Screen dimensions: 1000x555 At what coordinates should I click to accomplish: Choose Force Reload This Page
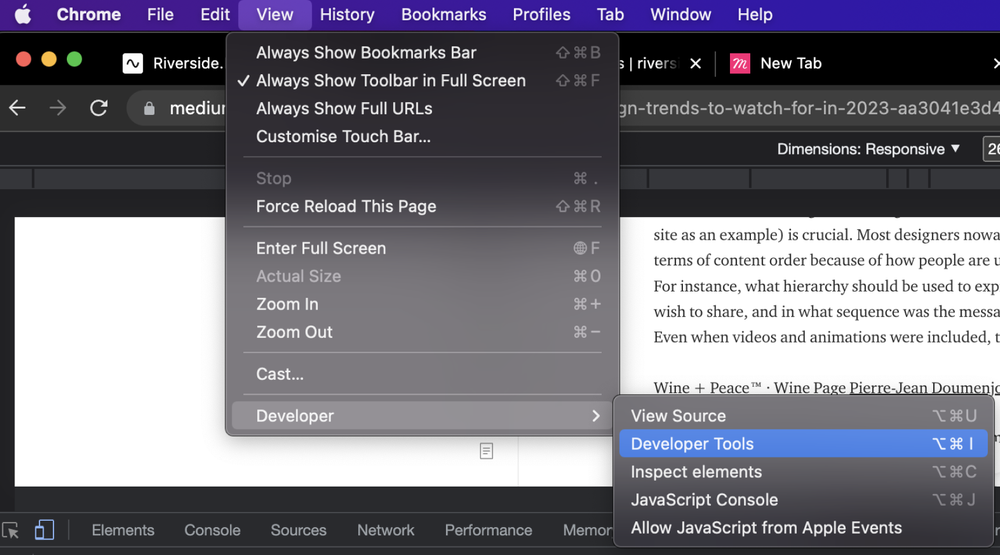coord(422,206)
